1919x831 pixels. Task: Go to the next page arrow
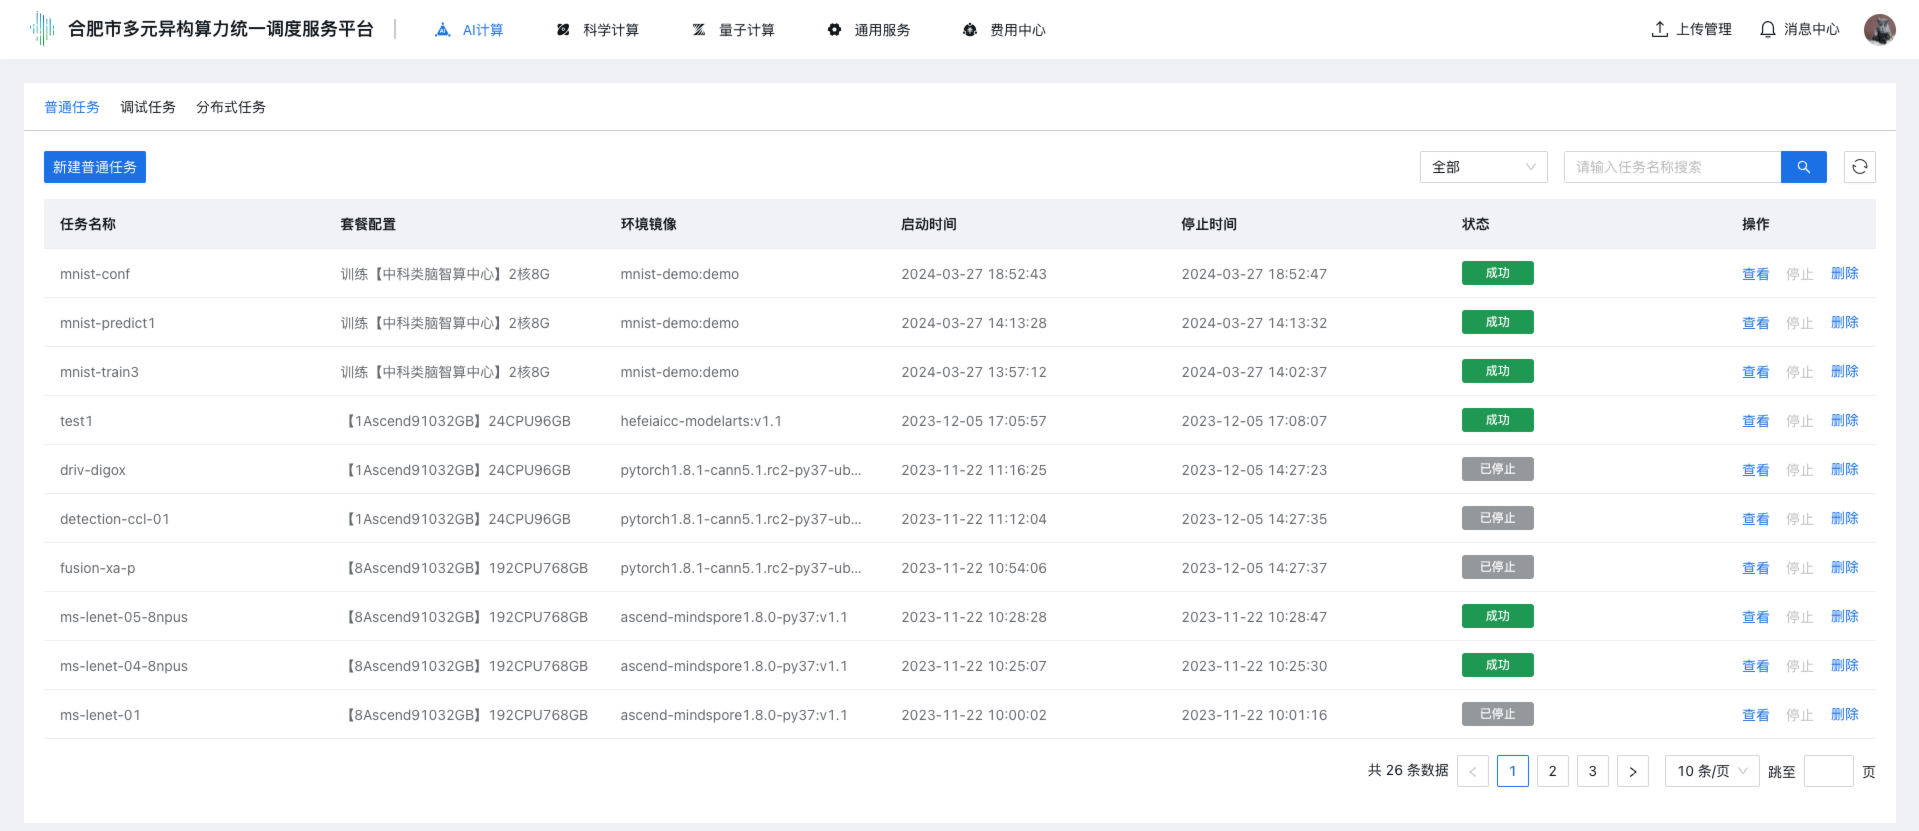[1632, 771]
